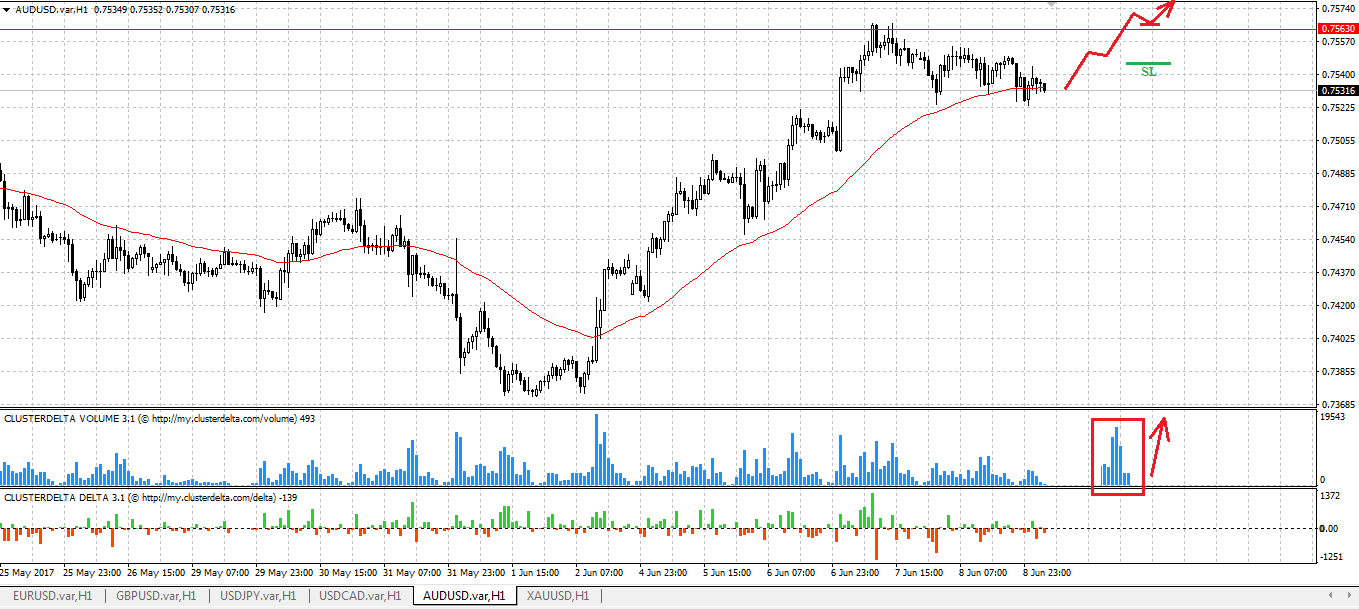Click the 6 Jun 07:00 time label
This screenshot has width=1359, height=609.
791,574
